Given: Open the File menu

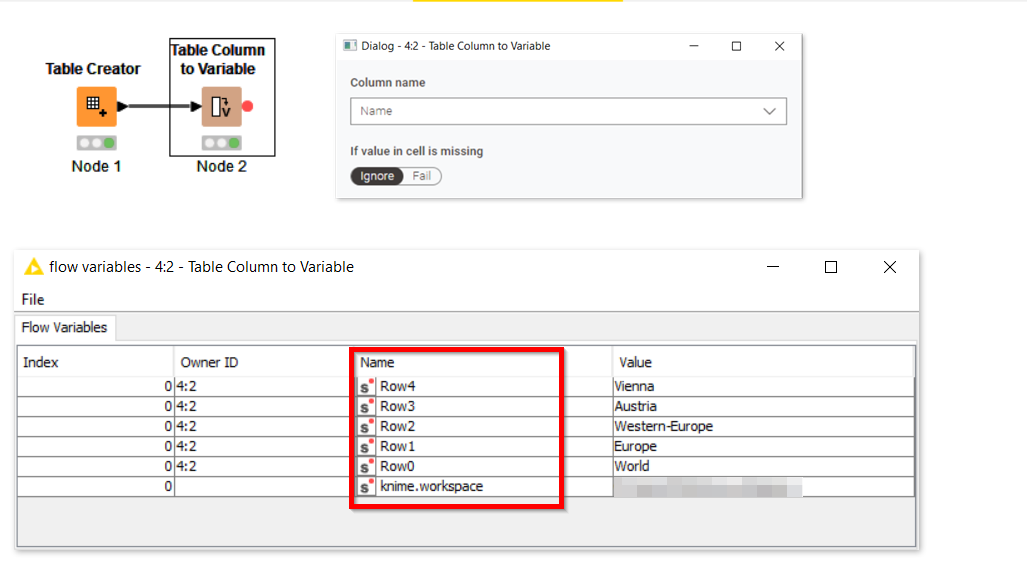Looking at the screenshot, I should click(x=33, y=299).
